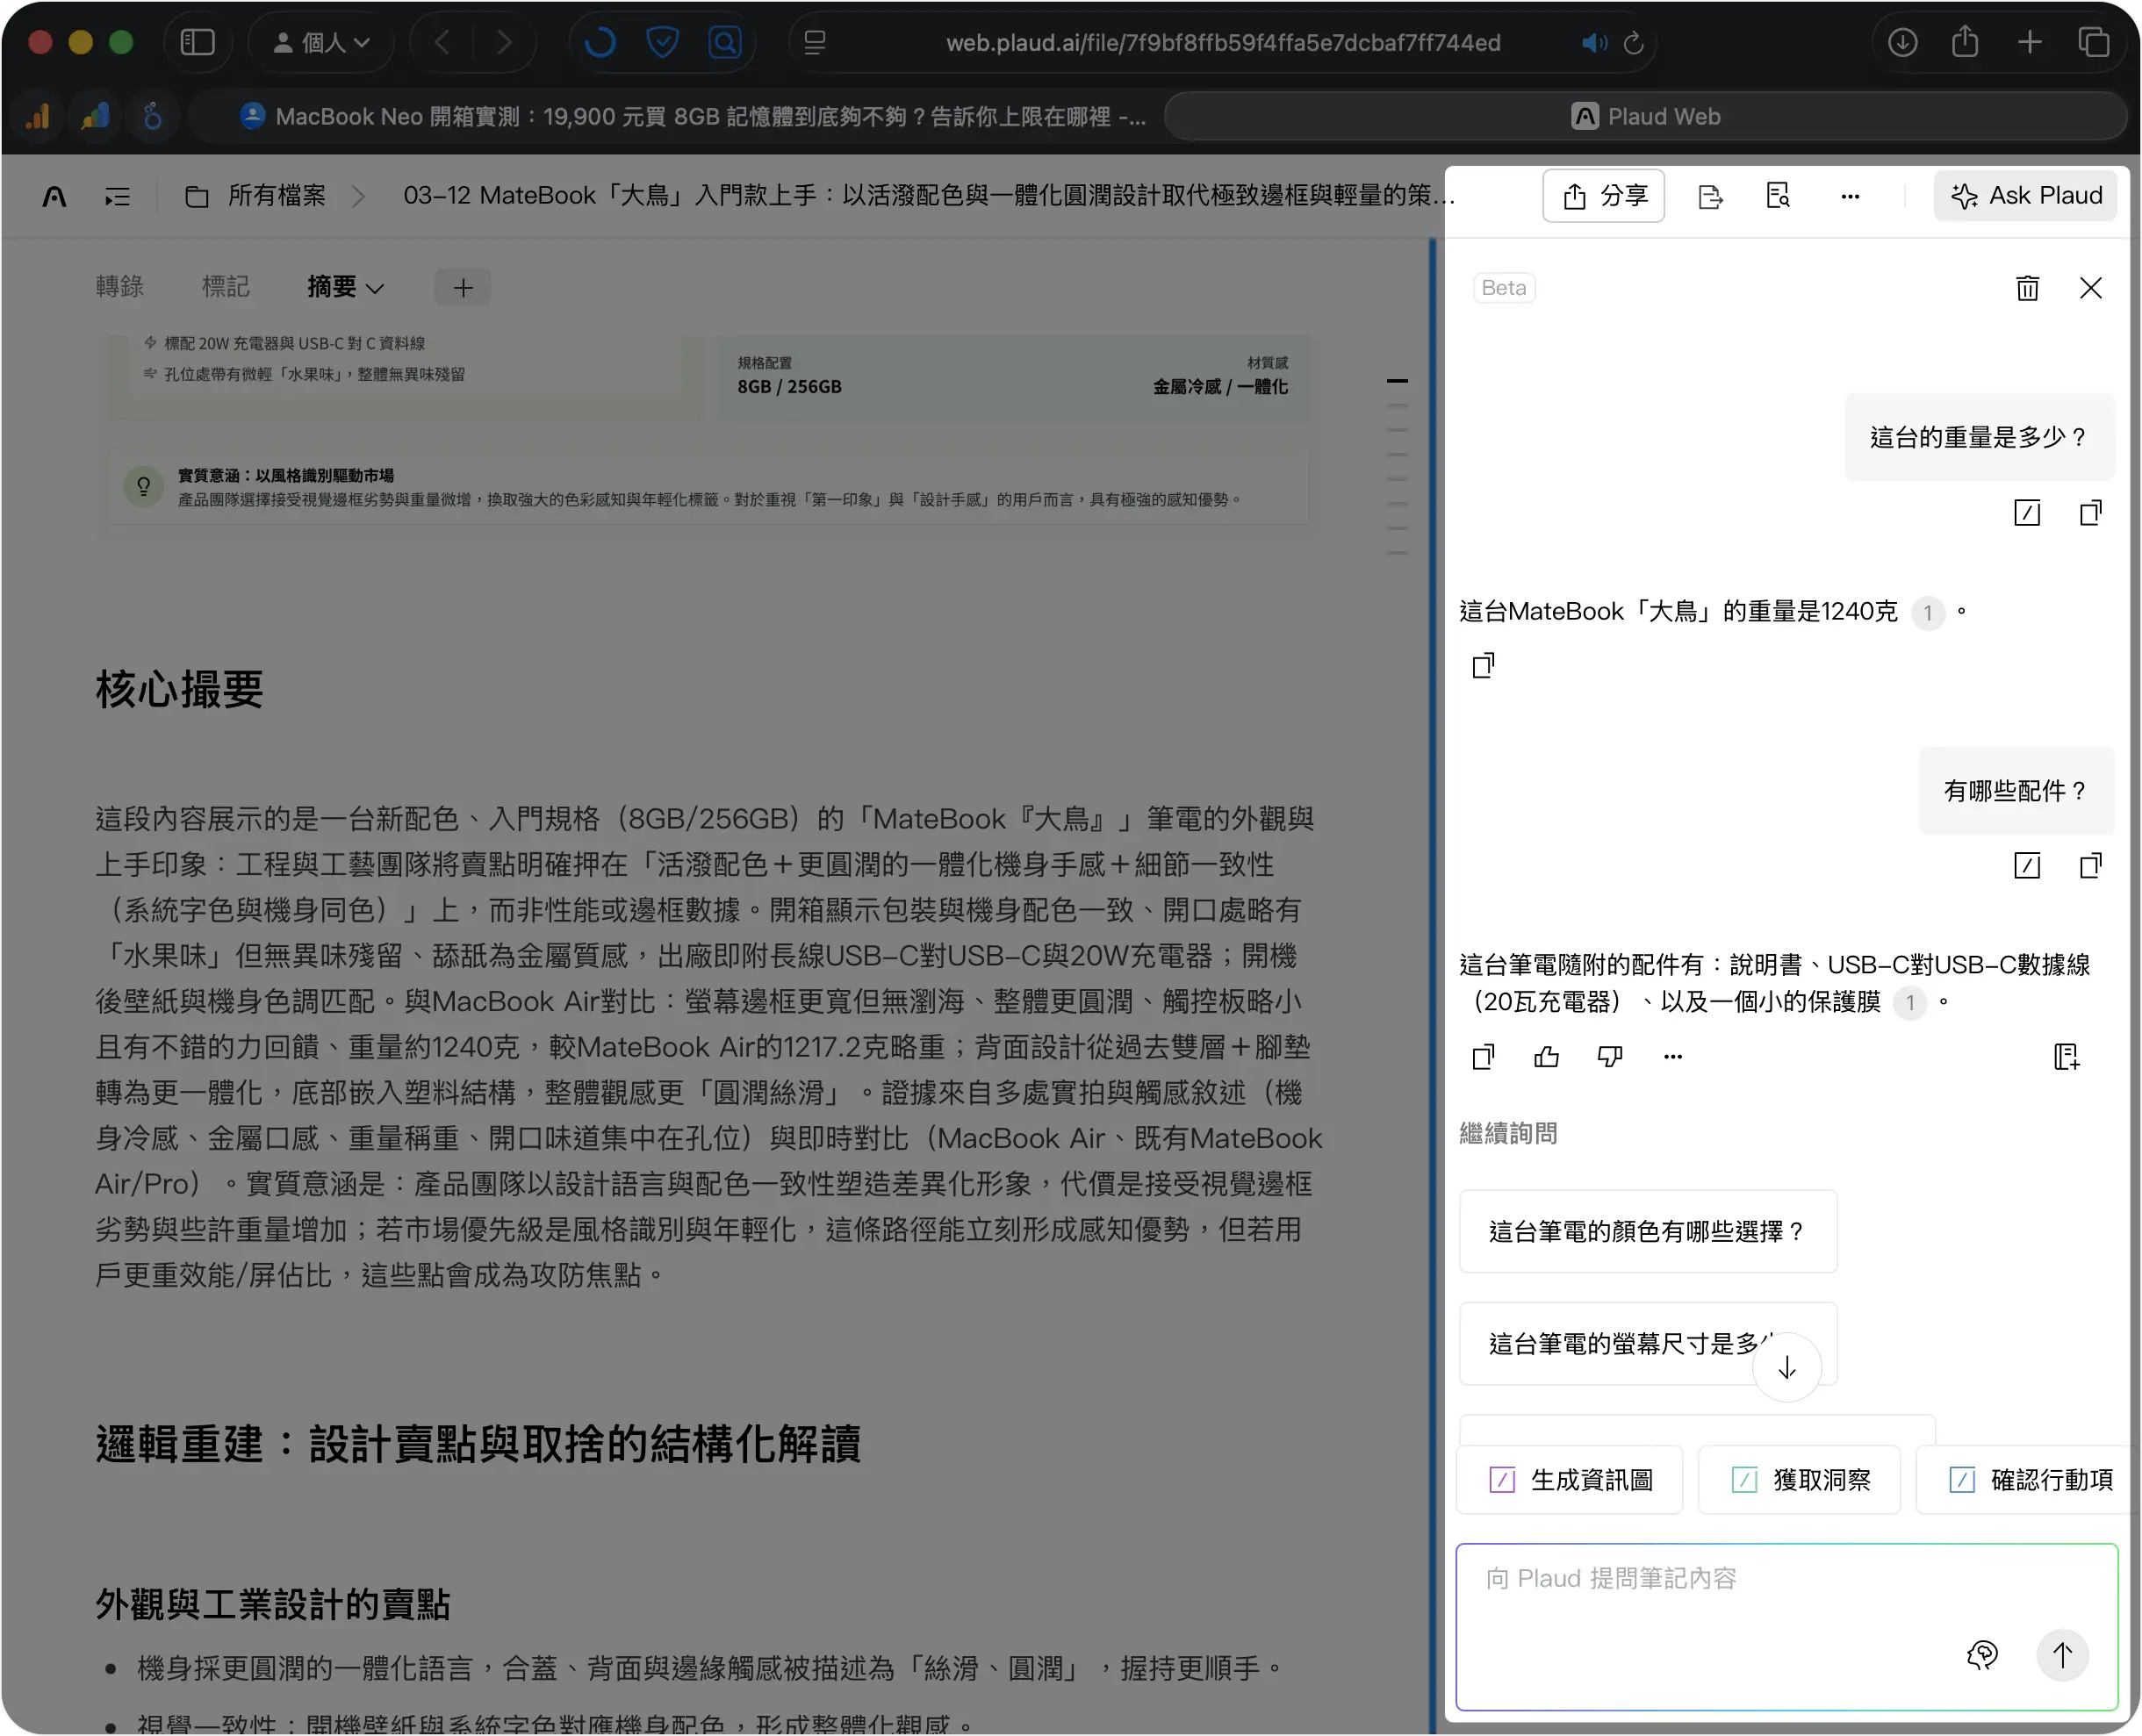Open the orange bar chart pinned tab

point(38,116)
